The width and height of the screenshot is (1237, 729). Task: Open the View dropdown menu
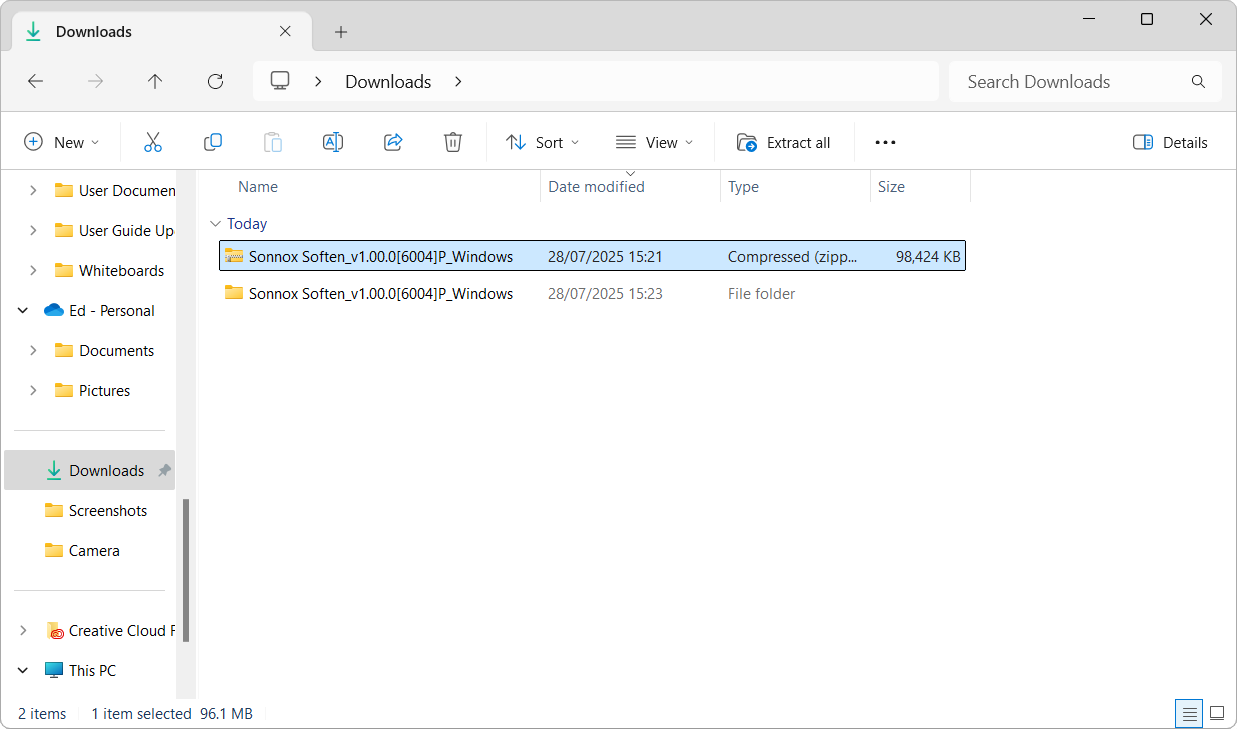point(655,142)
